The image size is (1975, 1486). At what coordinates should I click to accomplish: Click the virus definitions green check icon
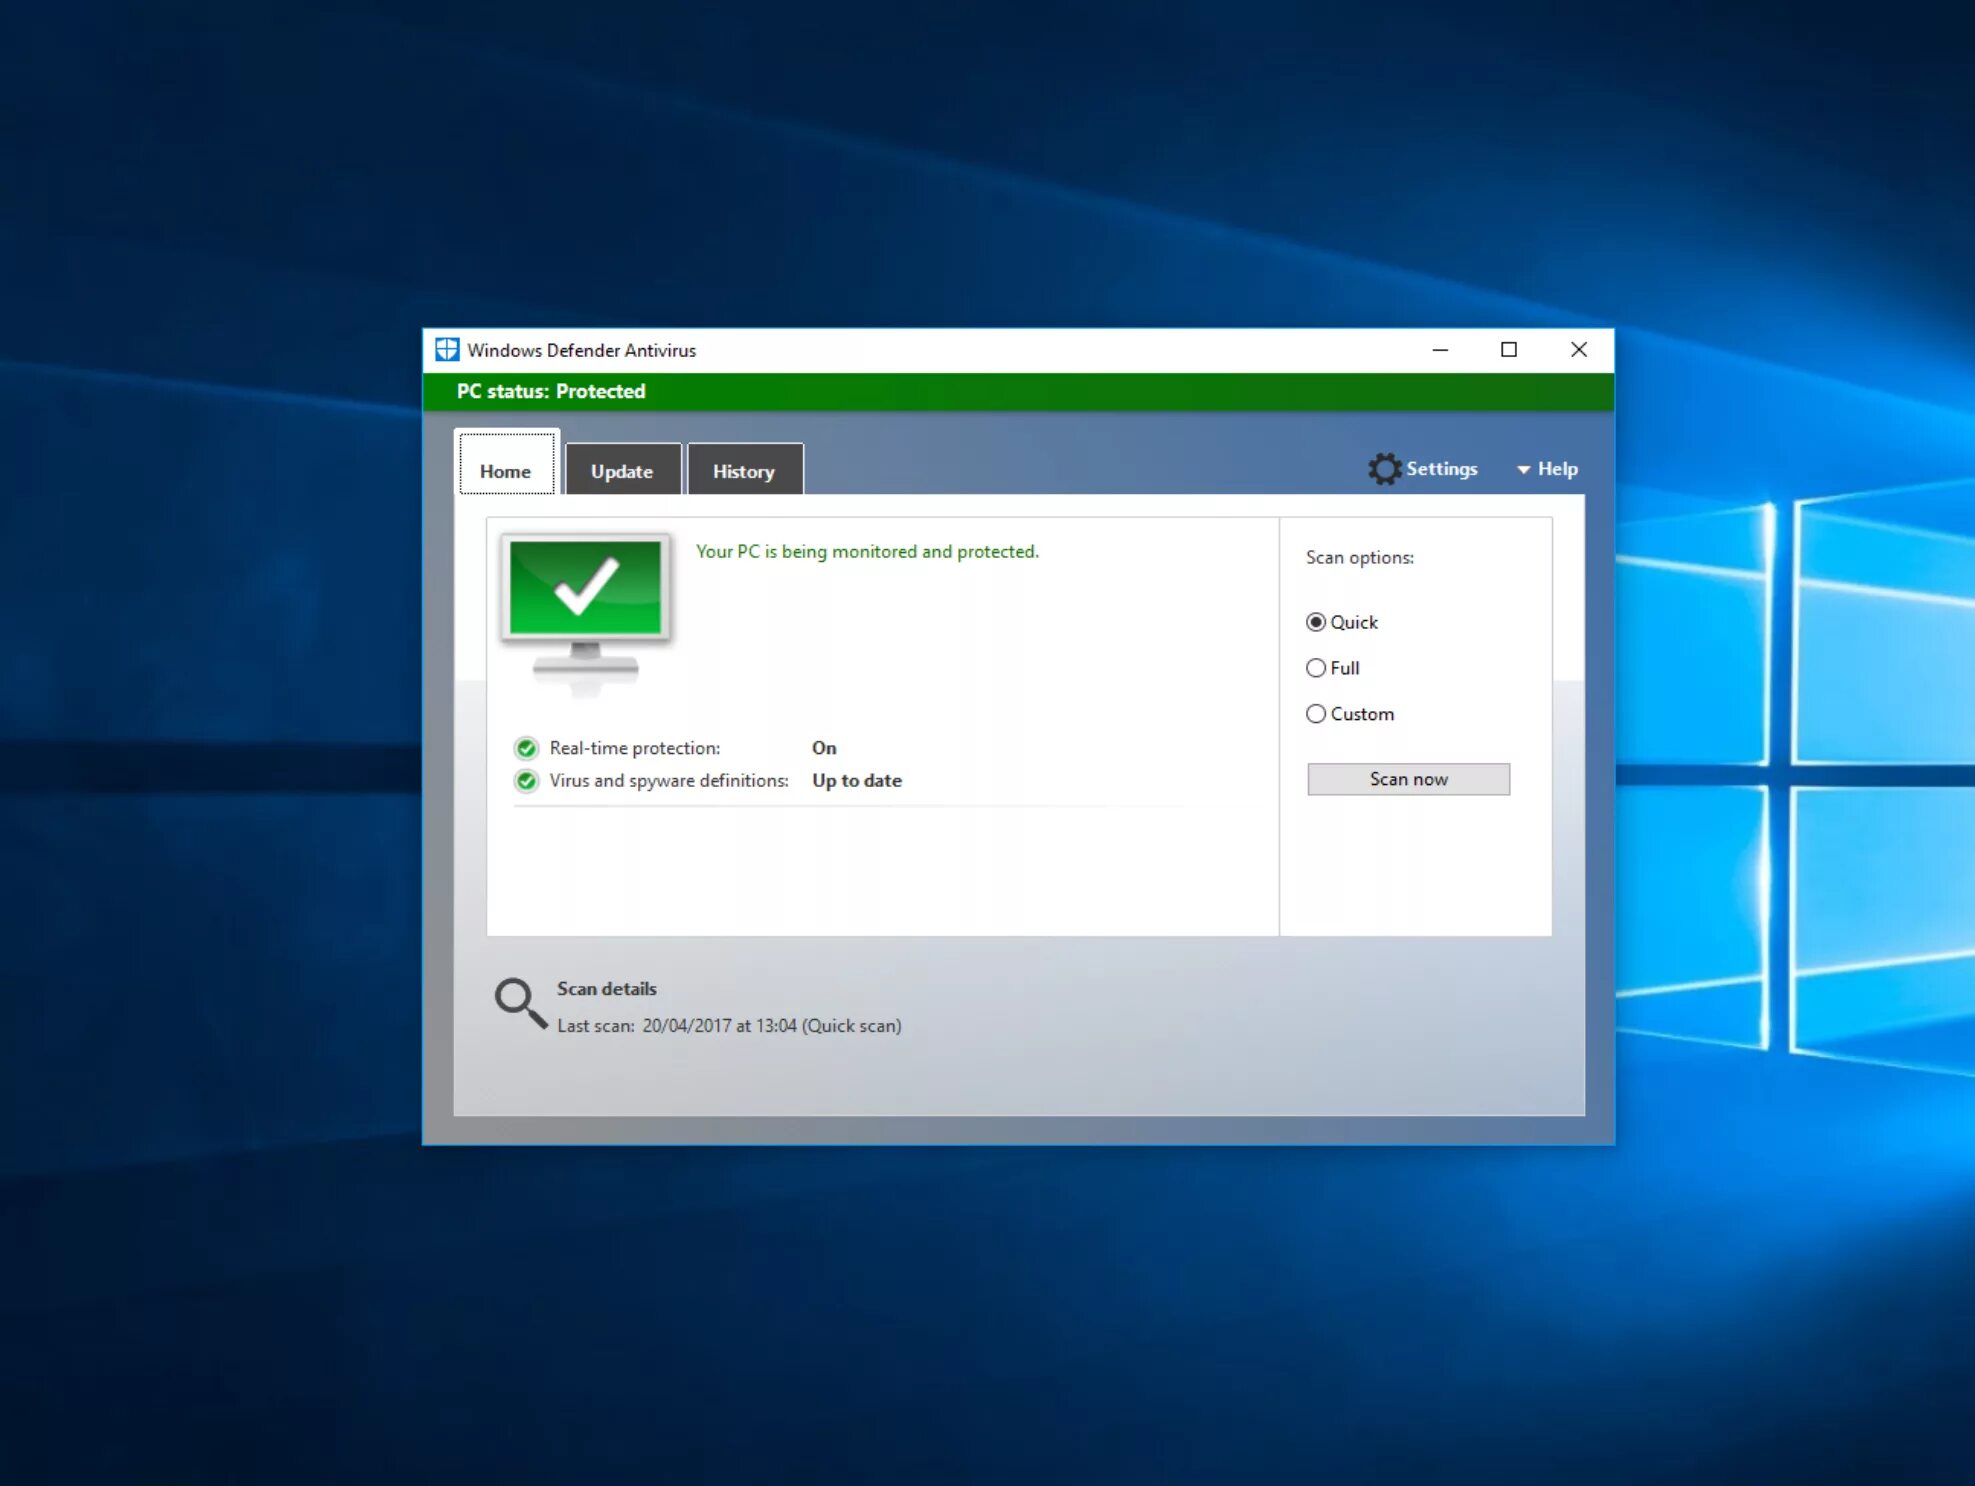[x=528, y=779]
